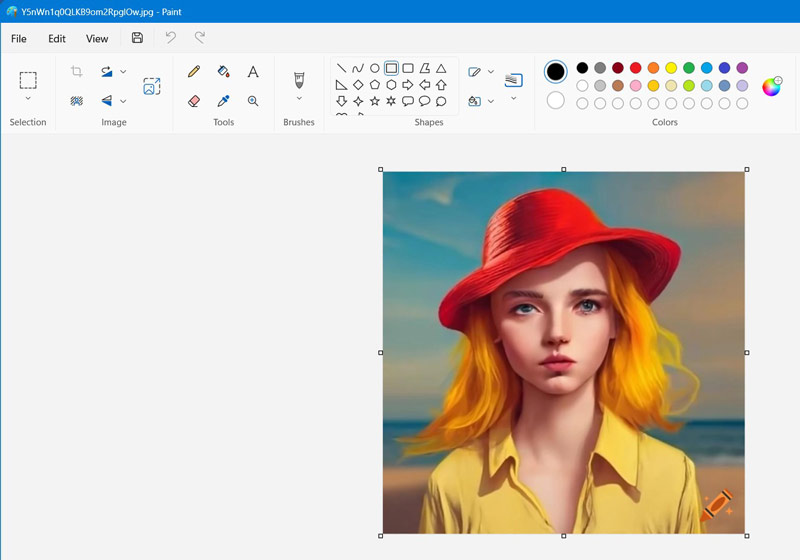The image size is (800, 560).
Task: Select the Rounded rectangle shape
Action: point(408,68)
